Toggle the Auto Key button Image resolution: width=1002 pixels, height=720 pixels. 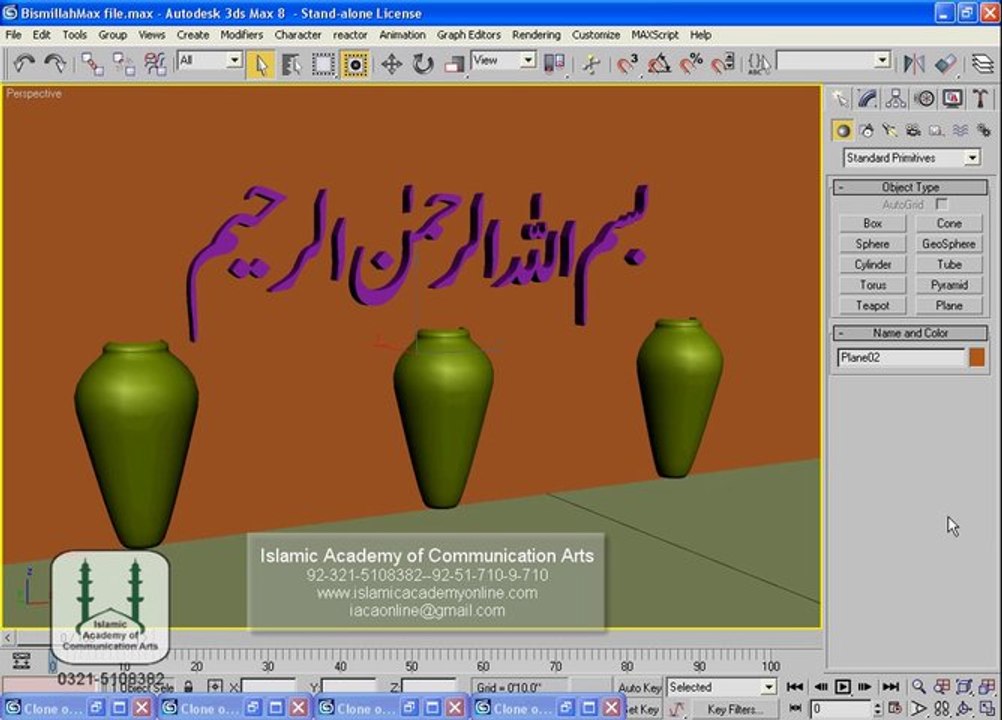639,687
